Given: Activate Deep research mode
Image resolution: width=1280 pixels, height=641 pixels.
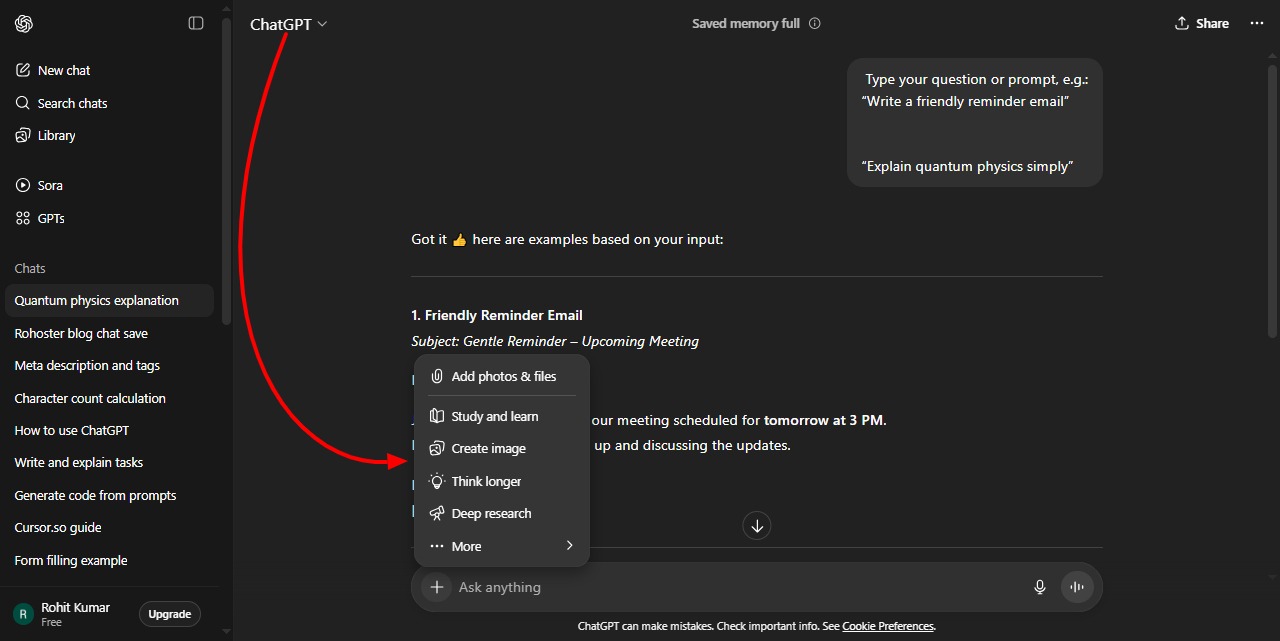Looking at the screenshot, I should coord(491,513).
